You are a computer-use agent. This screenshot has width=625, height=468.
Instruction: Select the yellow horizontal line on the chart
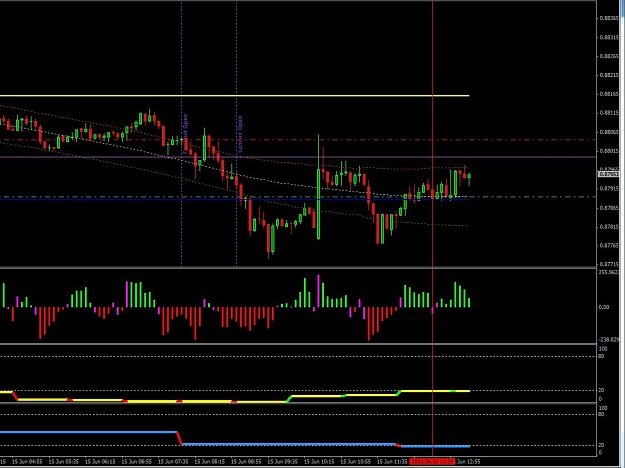234,96
